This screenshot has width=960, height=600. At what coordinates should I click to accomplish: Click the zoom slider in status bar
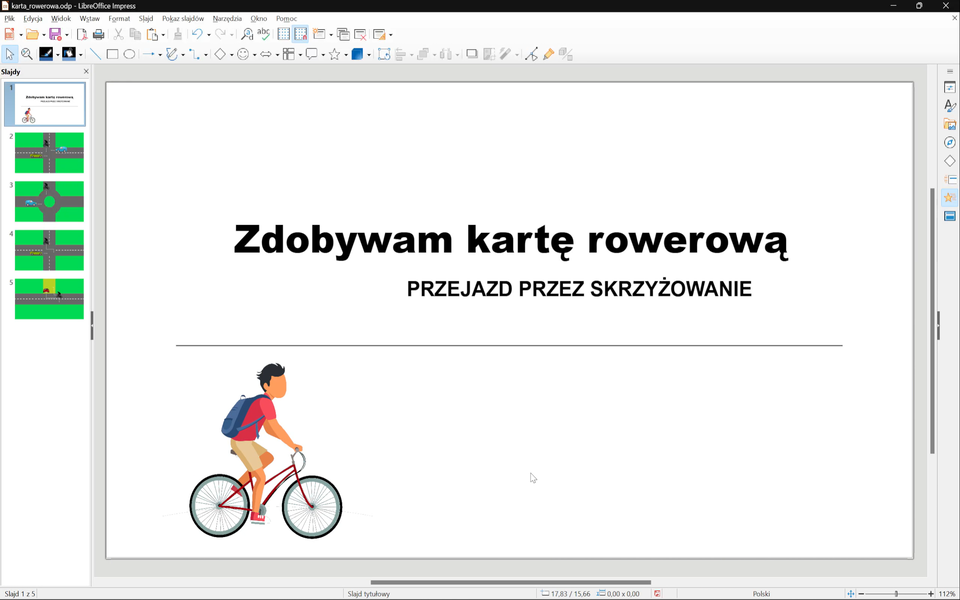[896, 594]
